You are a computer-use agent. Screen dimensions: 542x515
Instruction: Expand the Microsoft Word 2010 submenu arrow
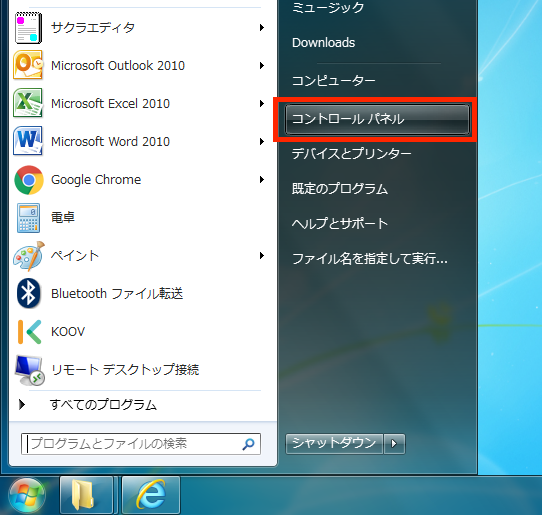[262, 141]
